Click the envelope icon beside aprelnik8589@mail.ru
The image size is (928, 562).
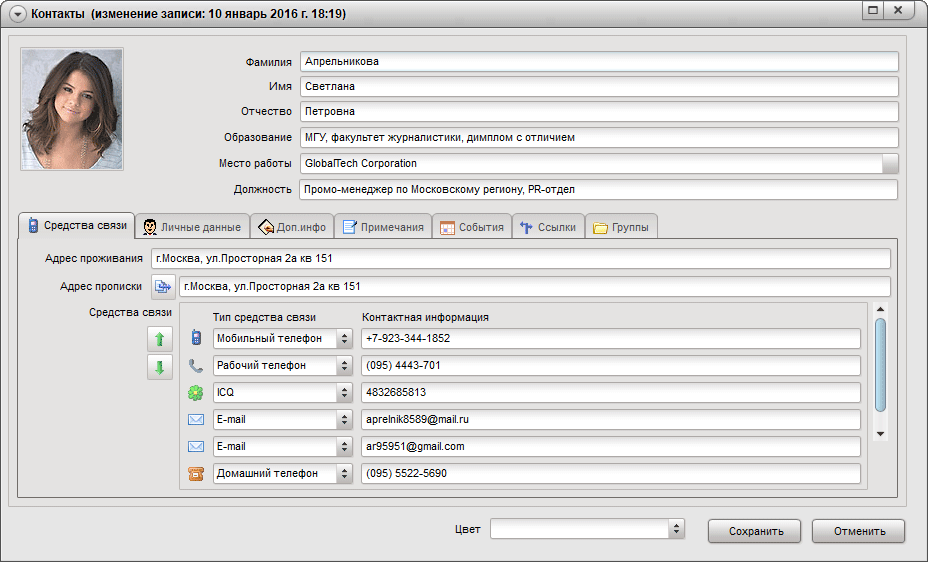pyautogui.click(x=196, y=420)
